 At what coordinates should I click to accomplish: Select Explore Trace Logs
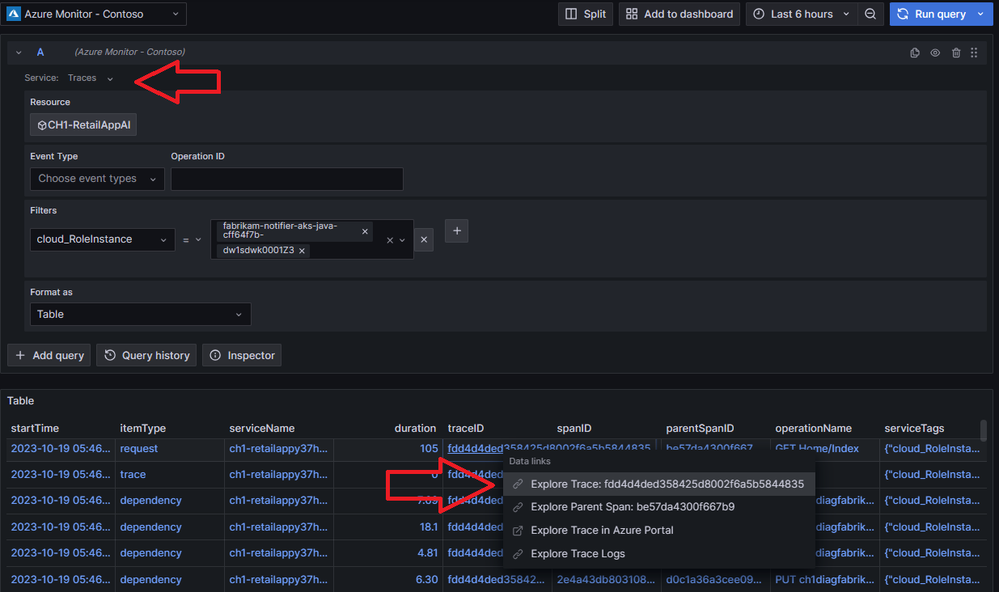coord(659,554)
